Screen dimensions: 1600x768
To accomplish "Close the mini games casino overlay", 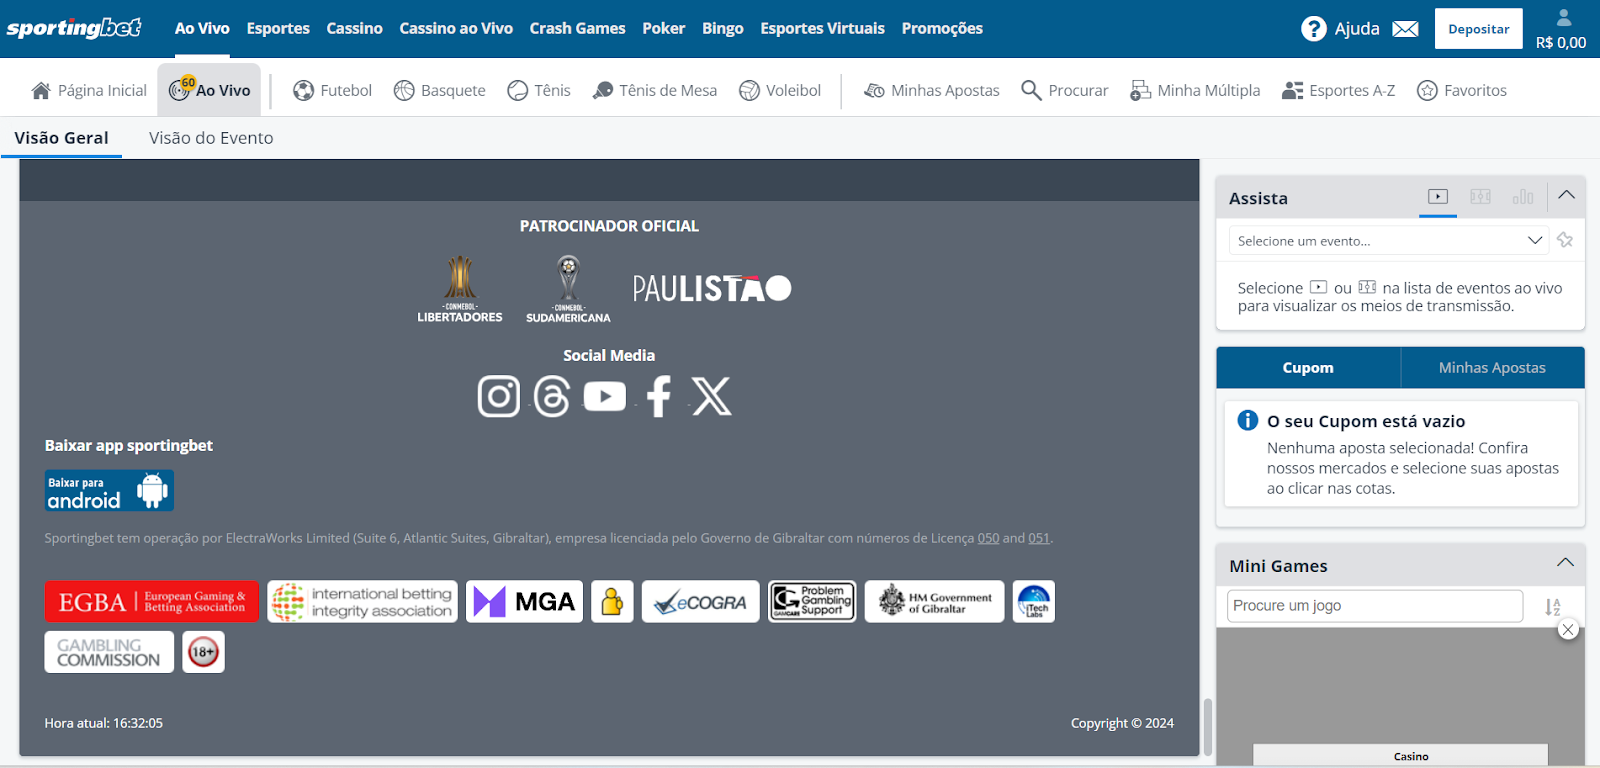I will pos(1568,629).
